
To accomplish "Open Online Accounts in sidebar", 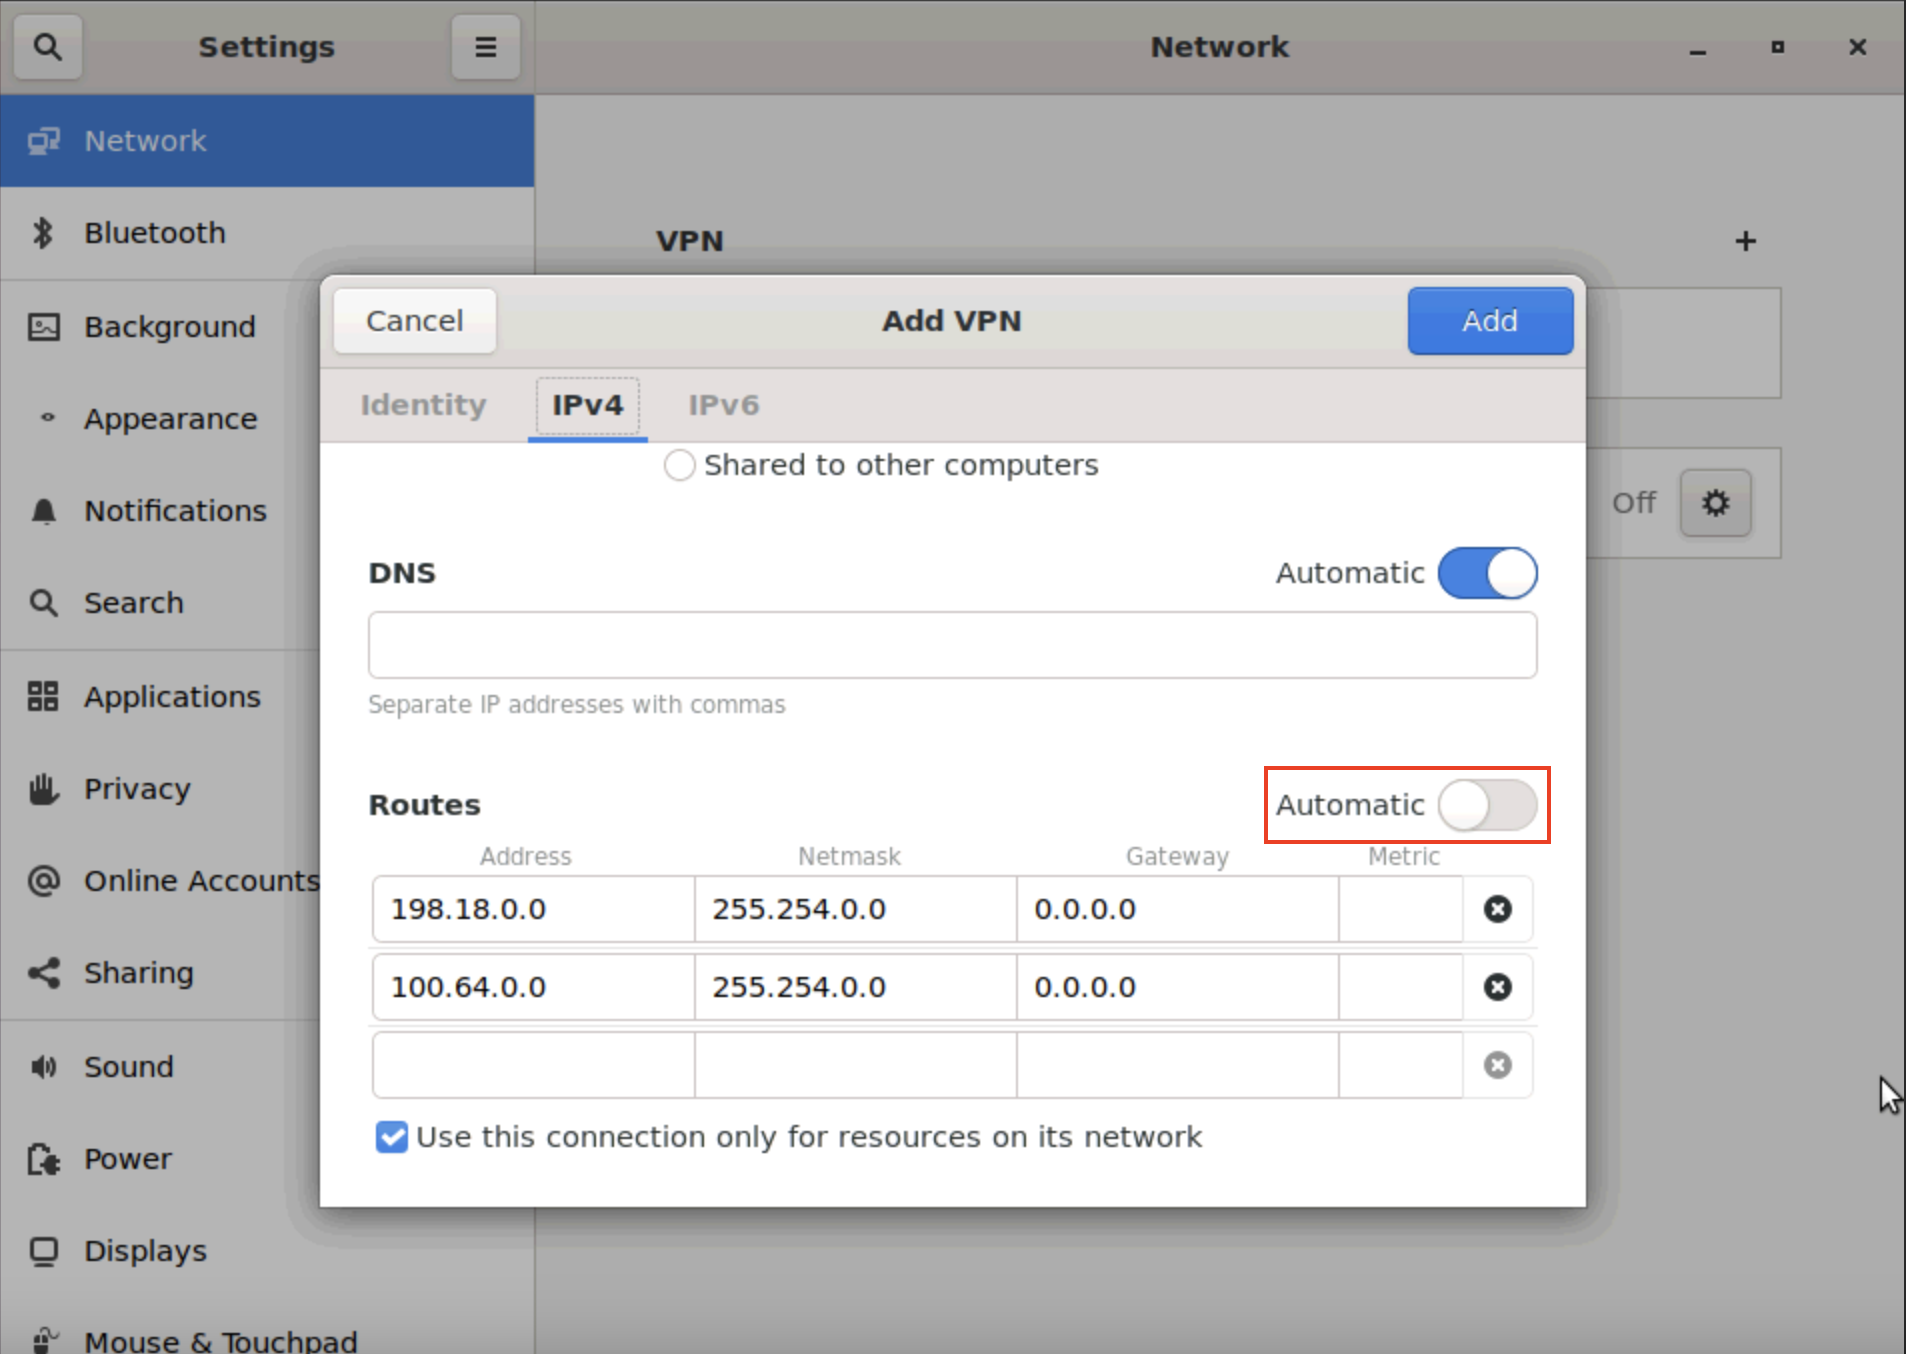I will point(160,881).
